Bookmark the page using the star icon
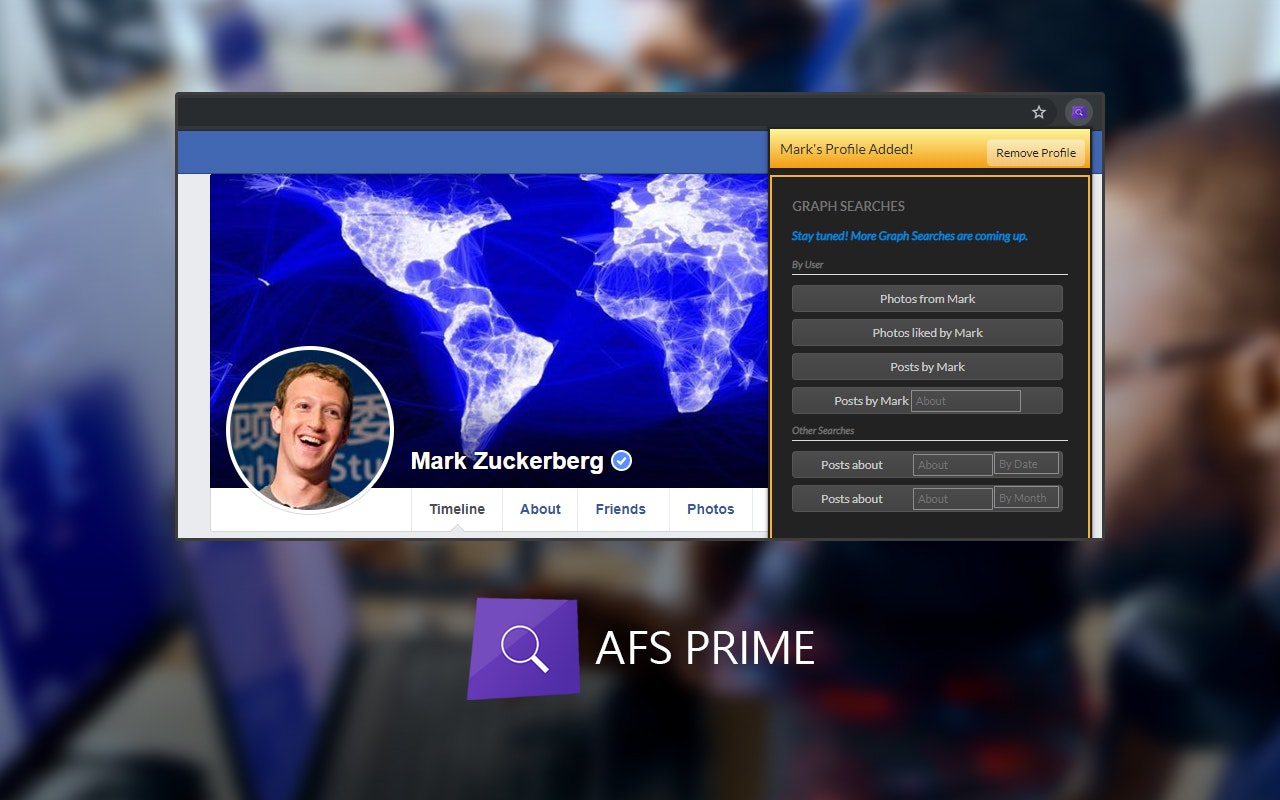1280x800 pixels. click(x=1038, y=112)
